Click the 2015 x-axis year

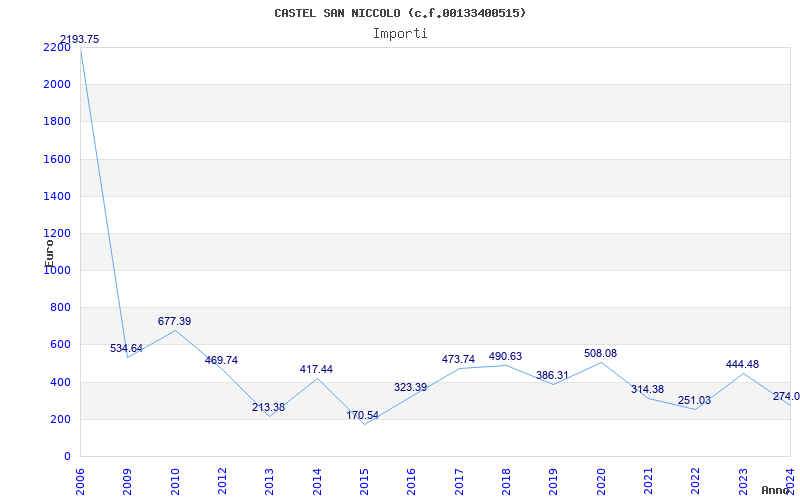coord(364,481)
